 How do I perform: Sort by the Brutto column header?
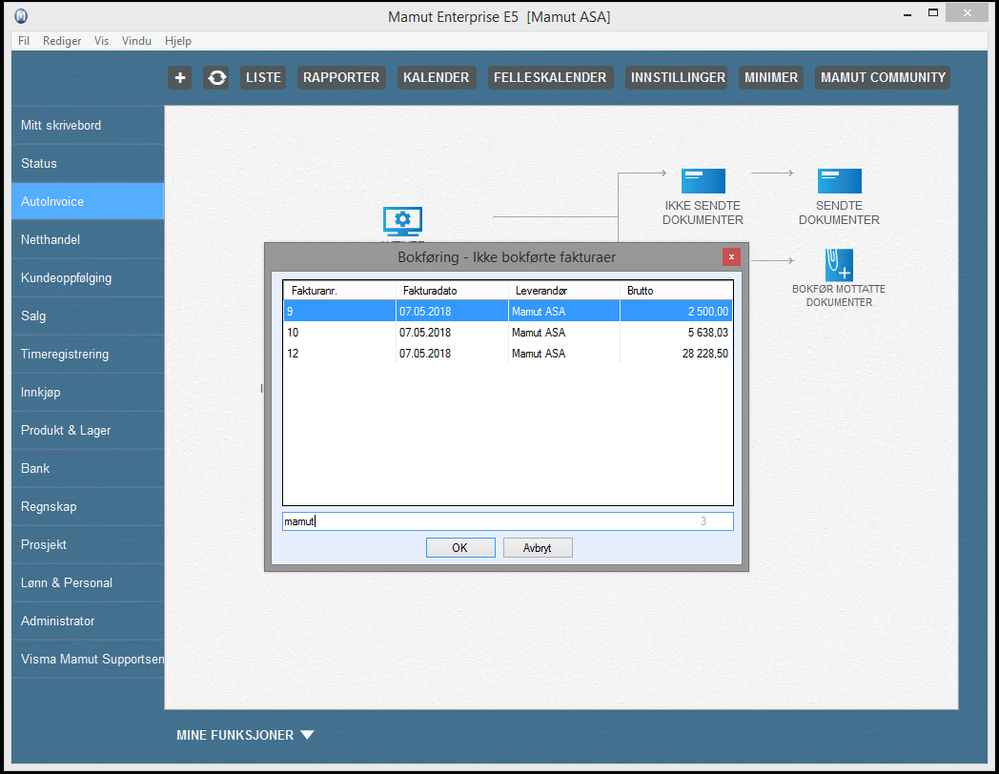[676, 290]
